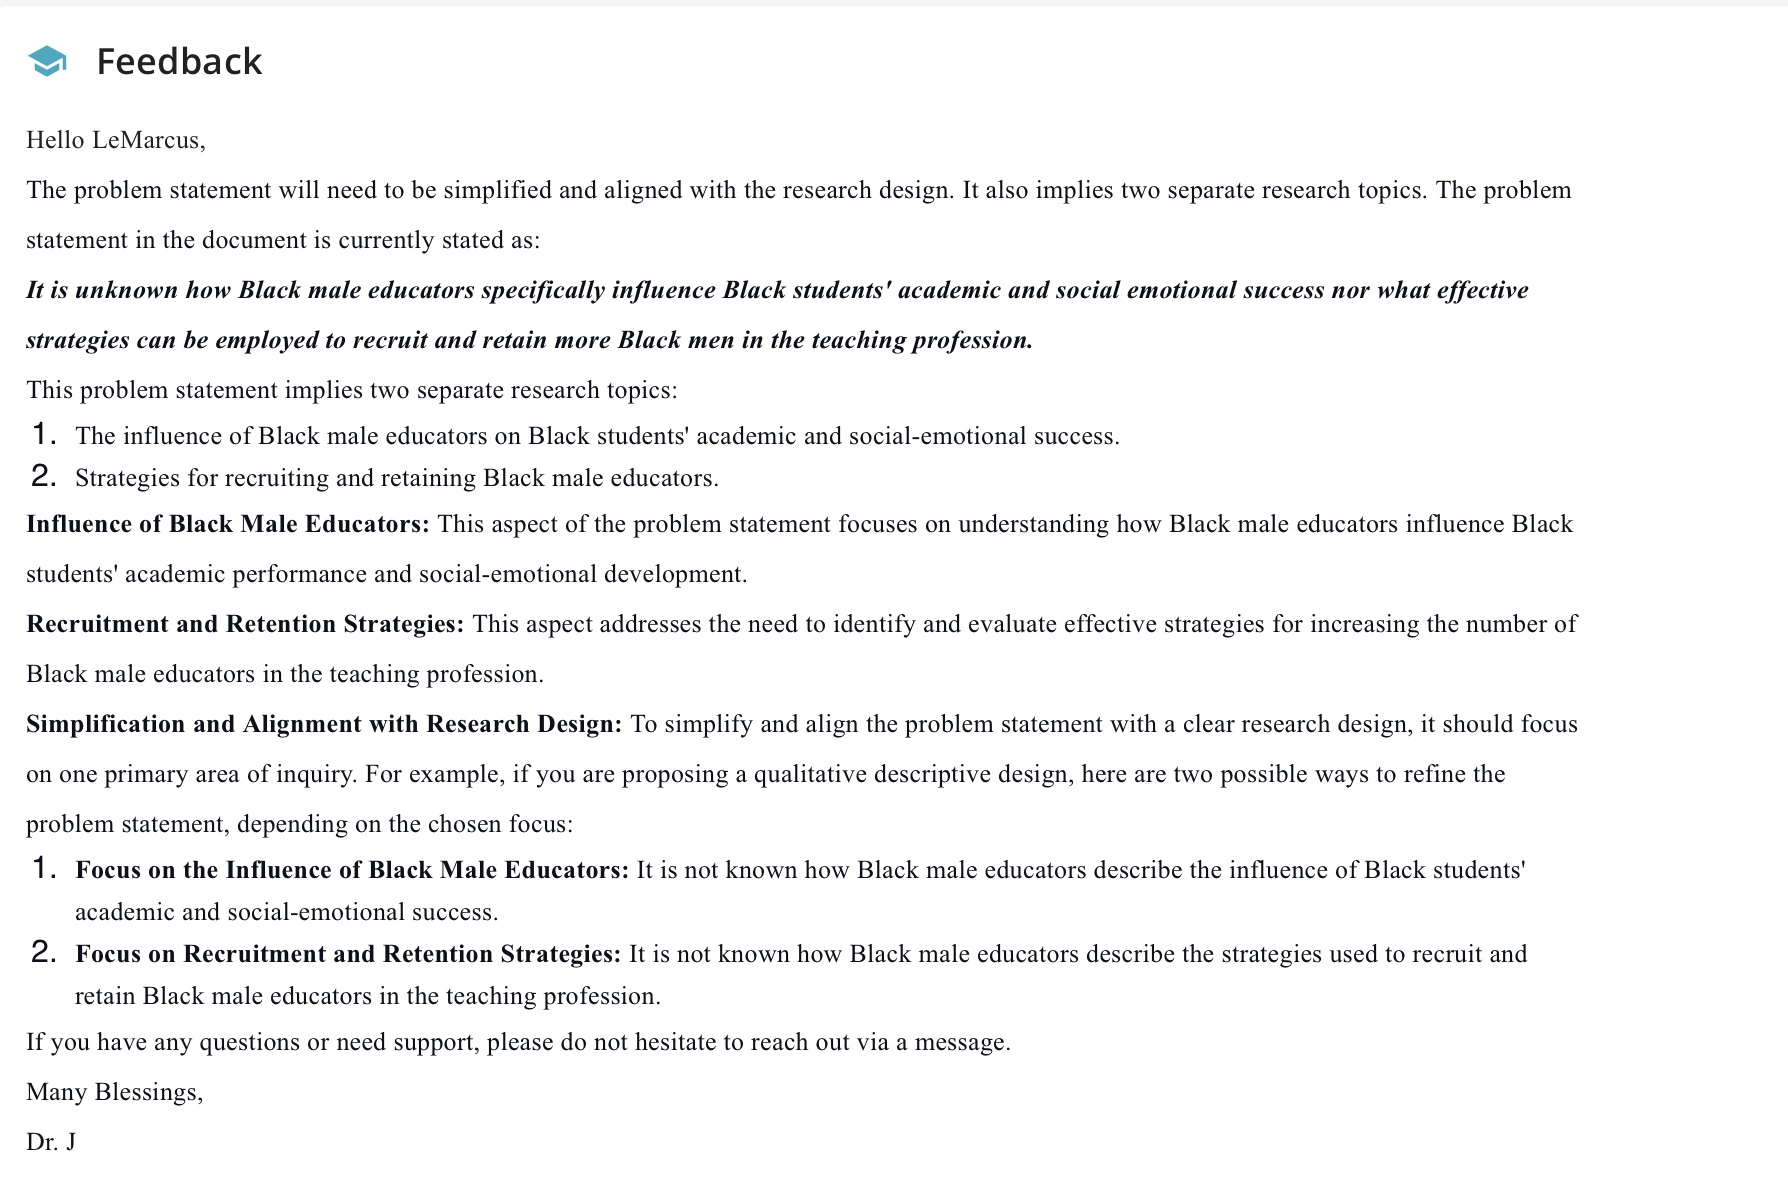Click the bold 'Recruitment and Retention Strategies:' label

coord(245,624)
